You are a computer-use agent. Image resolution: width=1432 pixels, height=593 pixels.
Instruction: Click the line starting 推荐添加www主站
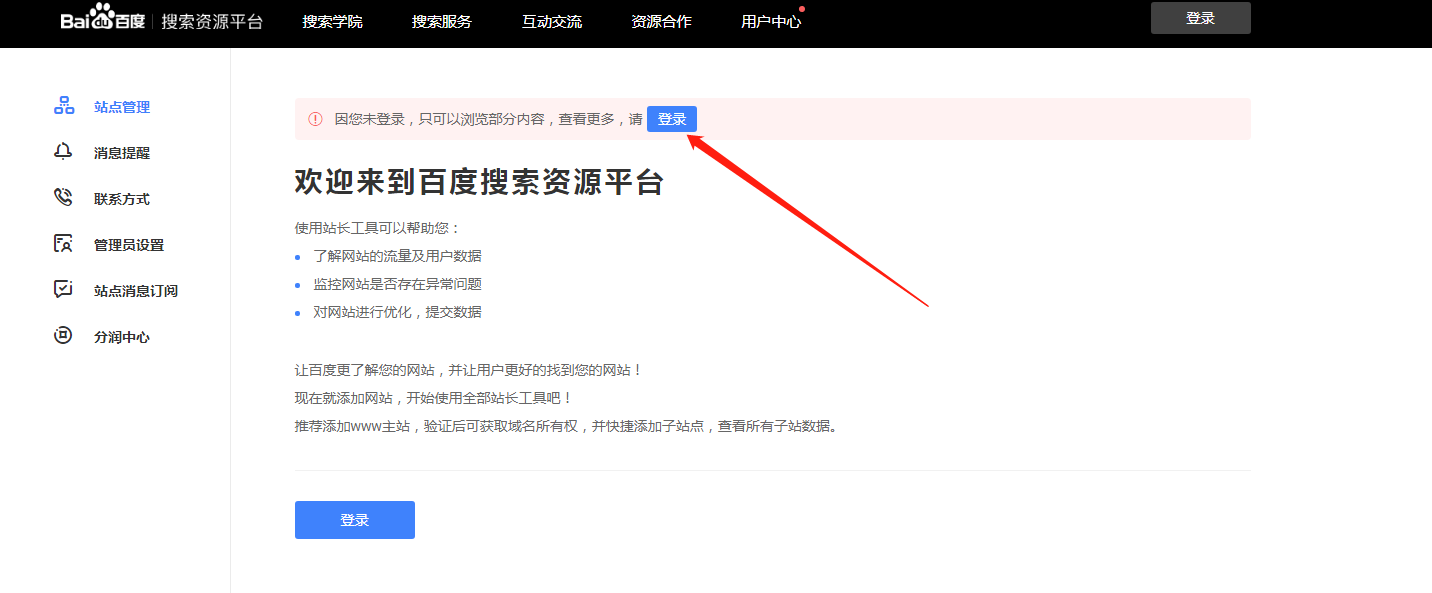[x=566, y=426]
